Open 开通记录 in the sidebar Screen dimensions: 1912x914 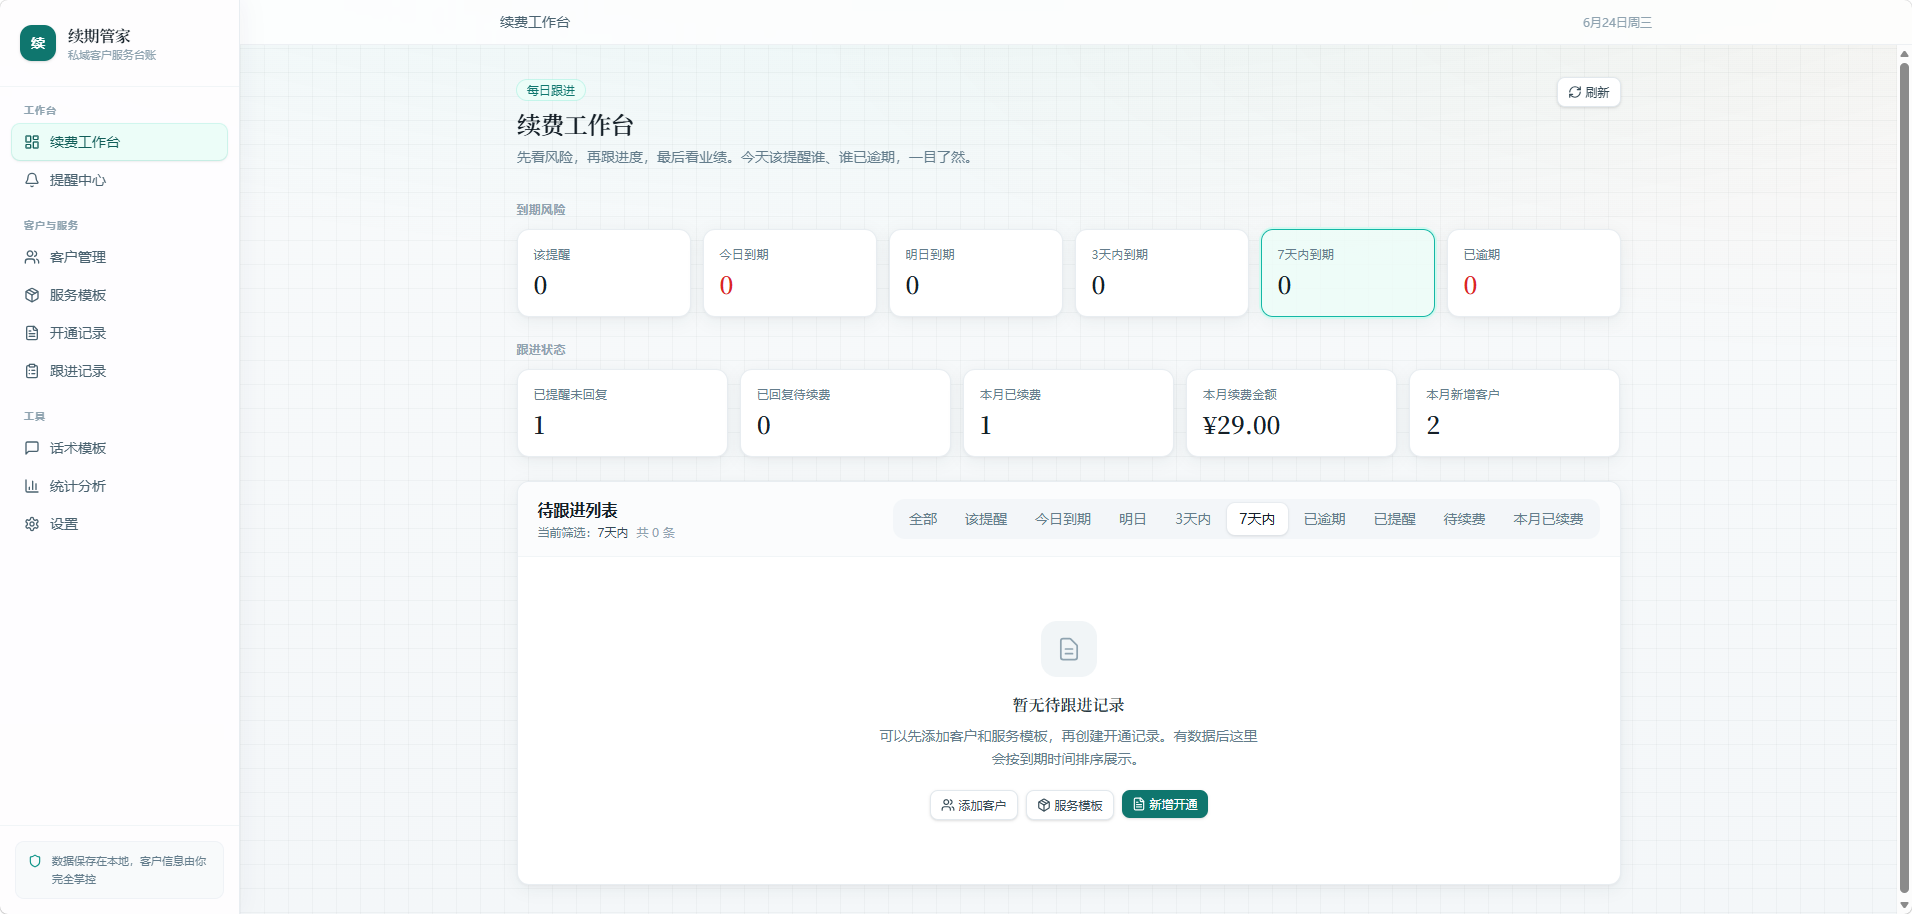tap(119, 333)
